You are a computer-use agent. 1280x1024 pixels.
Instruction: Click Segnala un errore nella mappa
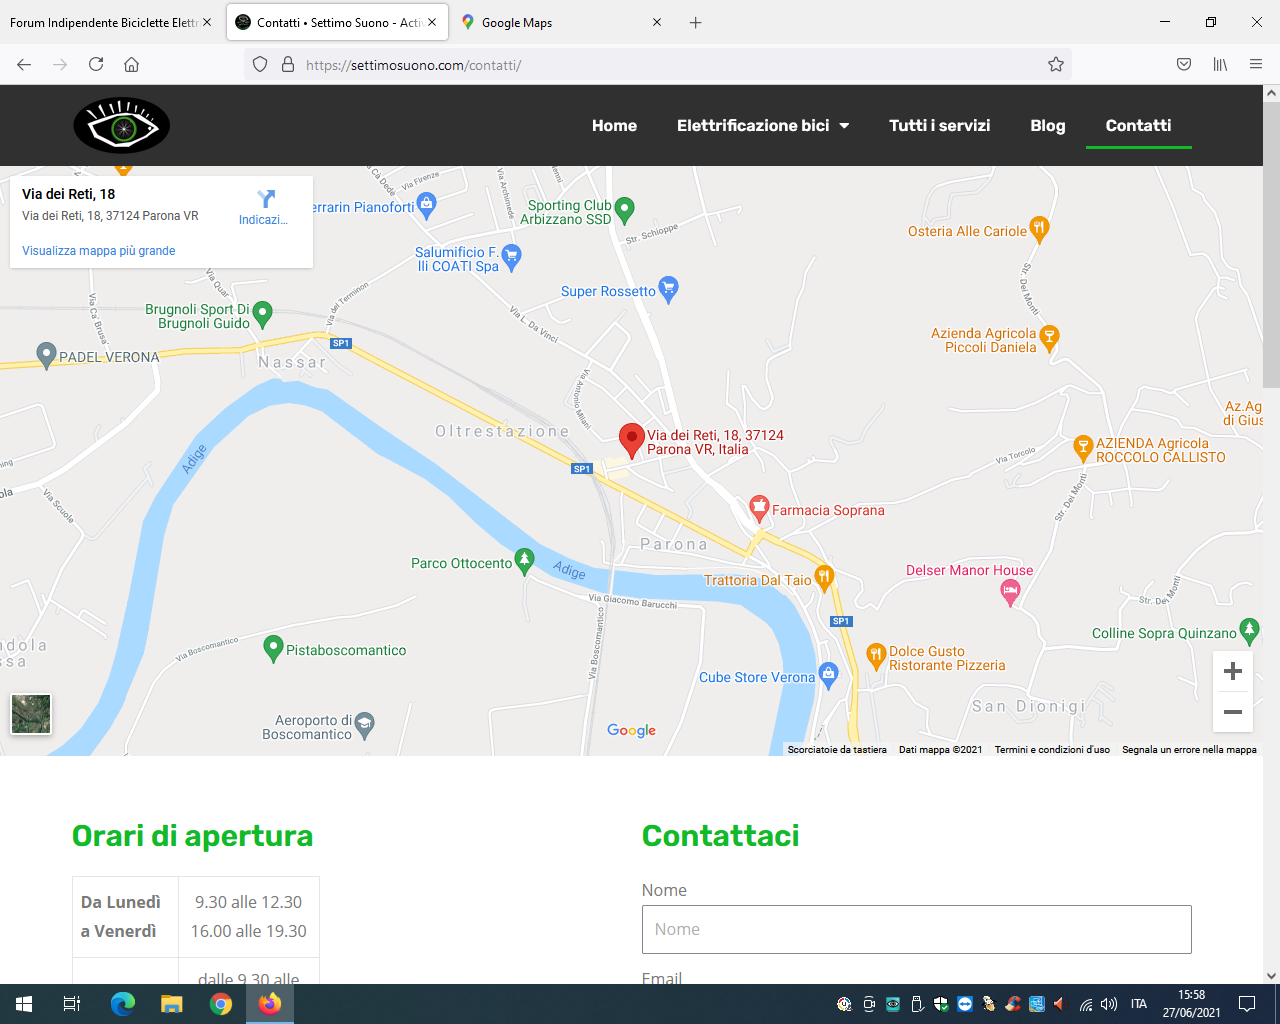pyautogui.click(x=1189, y=750)
